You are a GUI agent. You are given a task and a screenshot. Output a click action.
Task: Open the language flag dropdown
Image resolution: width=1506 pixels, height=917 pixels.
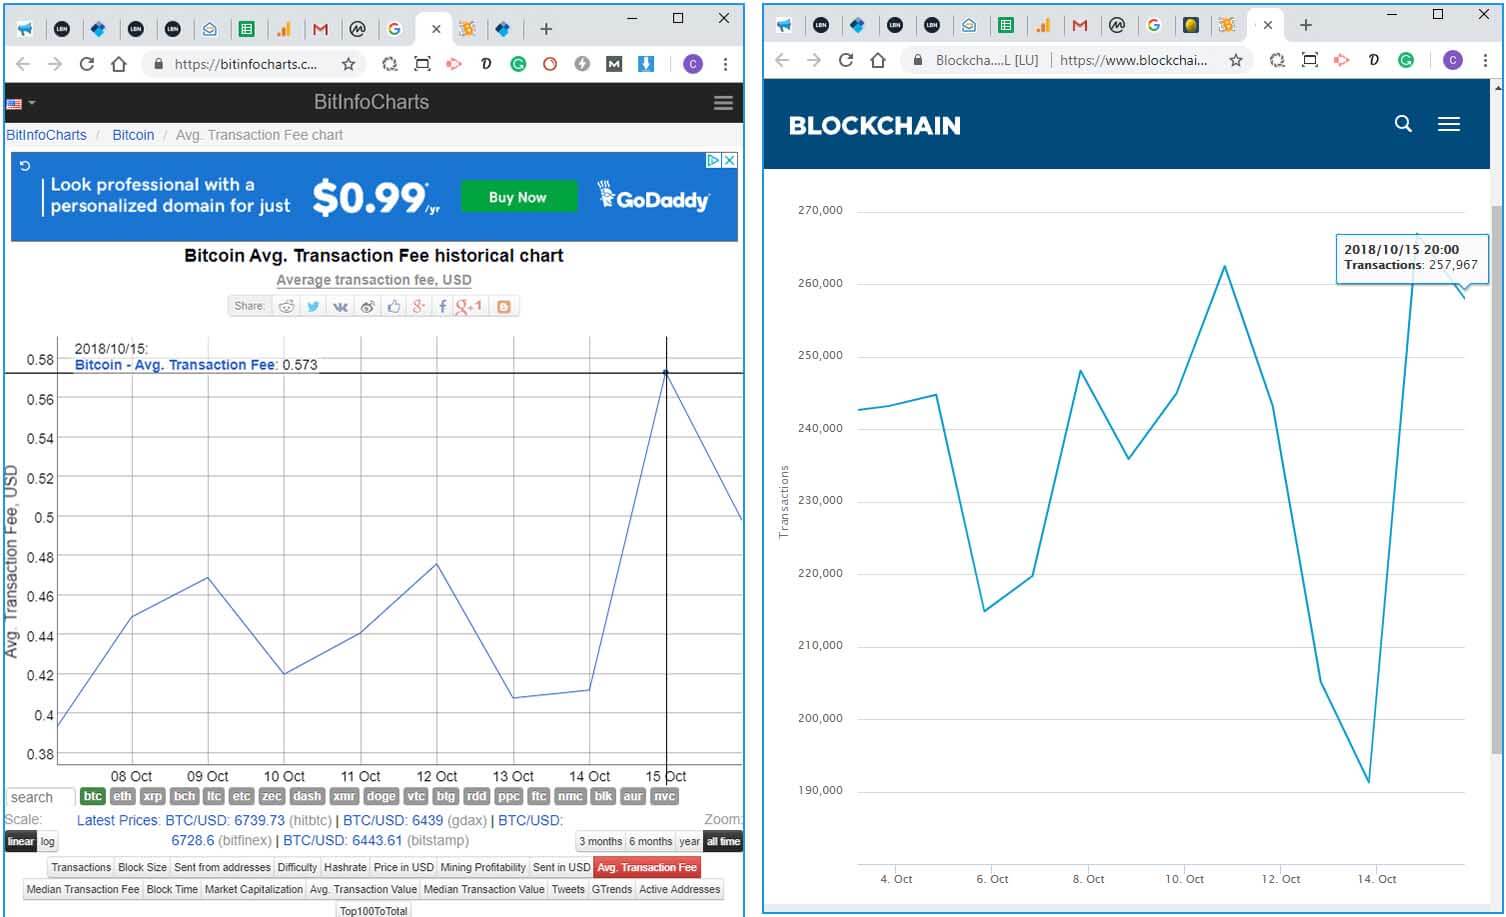click(x=21, y=103)
